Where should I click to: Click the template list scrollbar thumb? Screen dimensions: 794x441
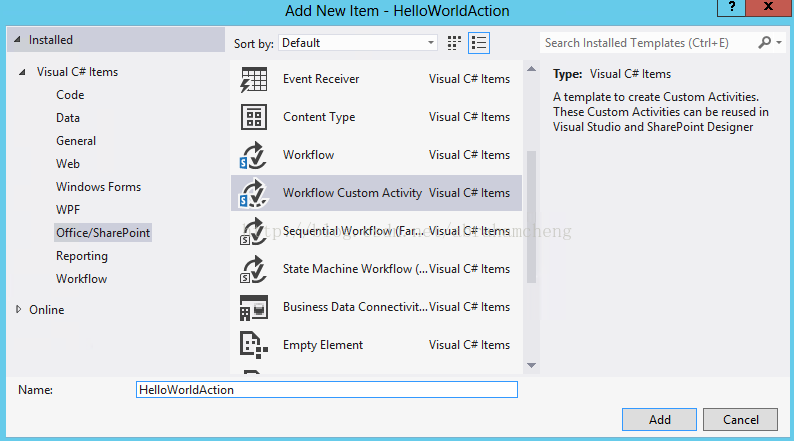(531, 217)
